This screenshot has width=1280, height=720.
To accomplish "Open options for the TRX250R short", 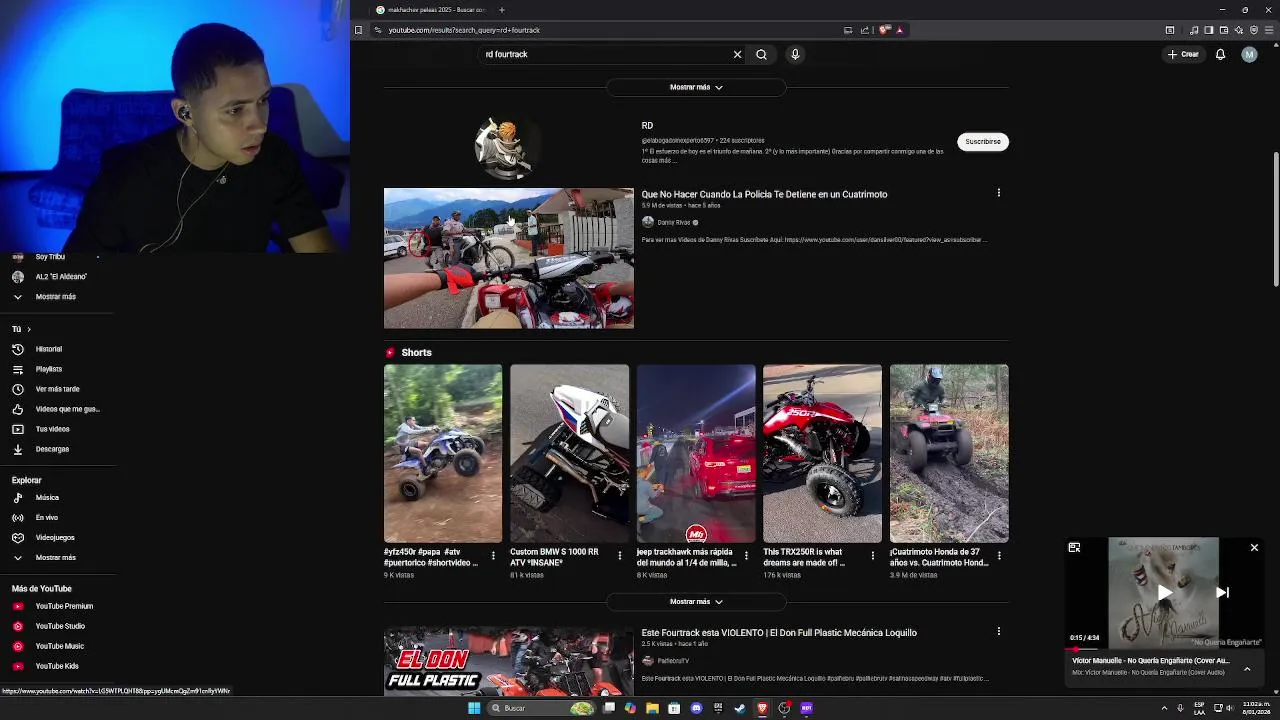I will pyautogui.click(x=872, y=556).
